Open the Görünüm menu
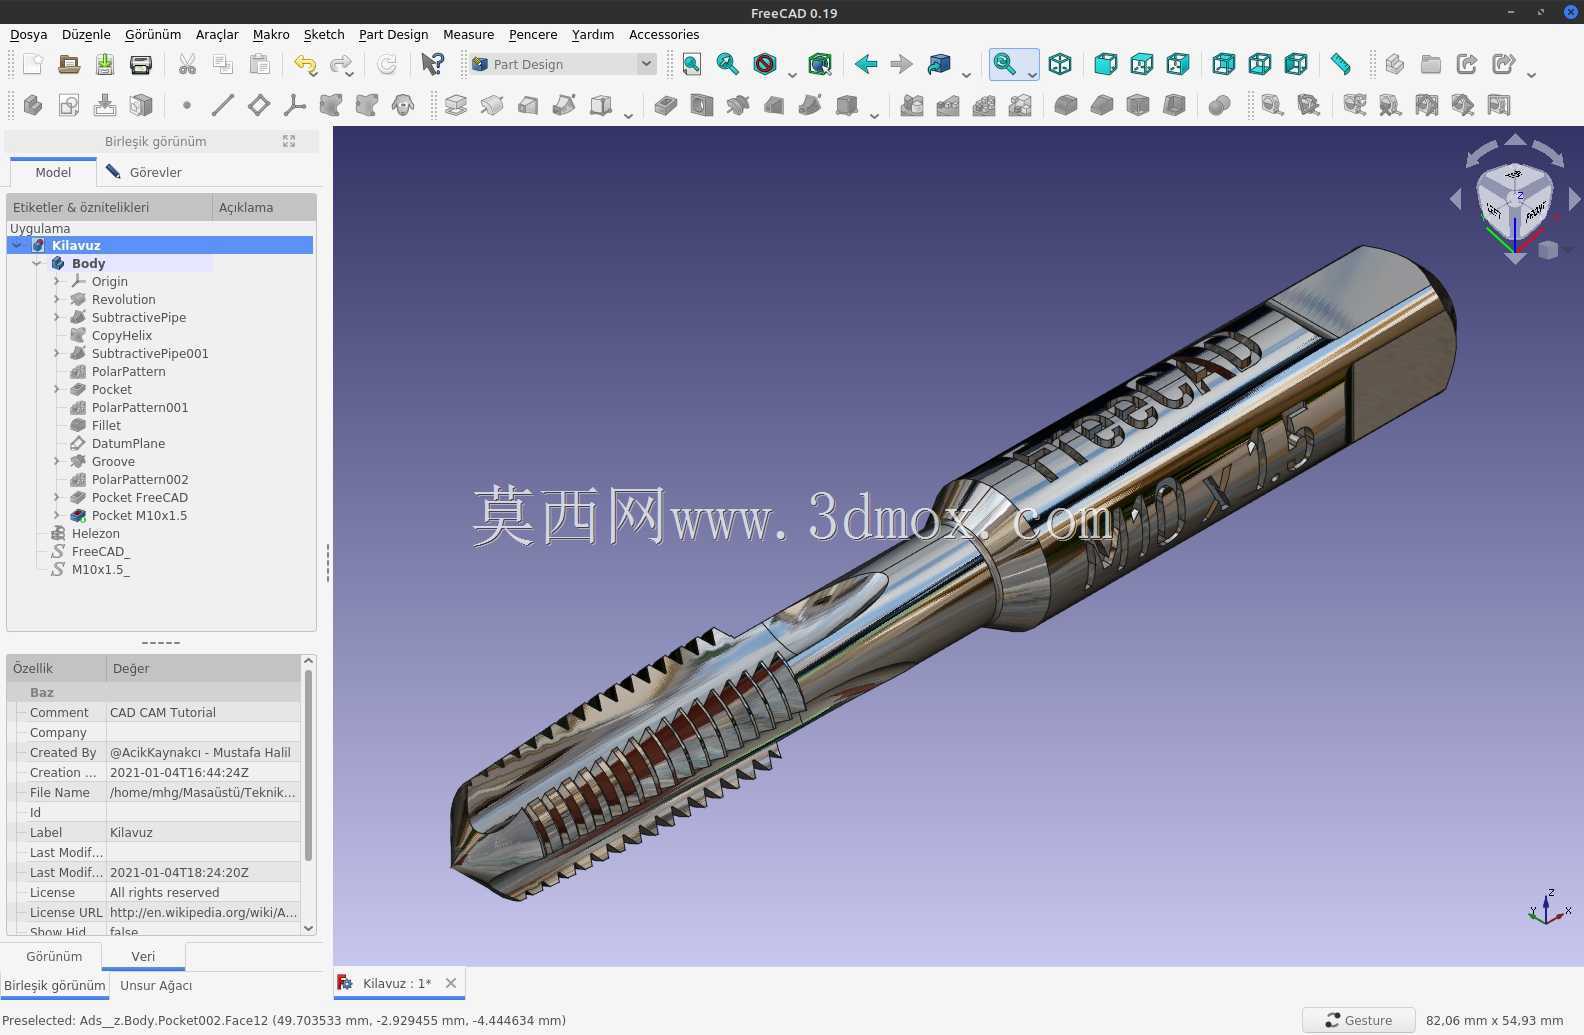This screenshot has width=1584, height=1035. click(x=153, y=34)
